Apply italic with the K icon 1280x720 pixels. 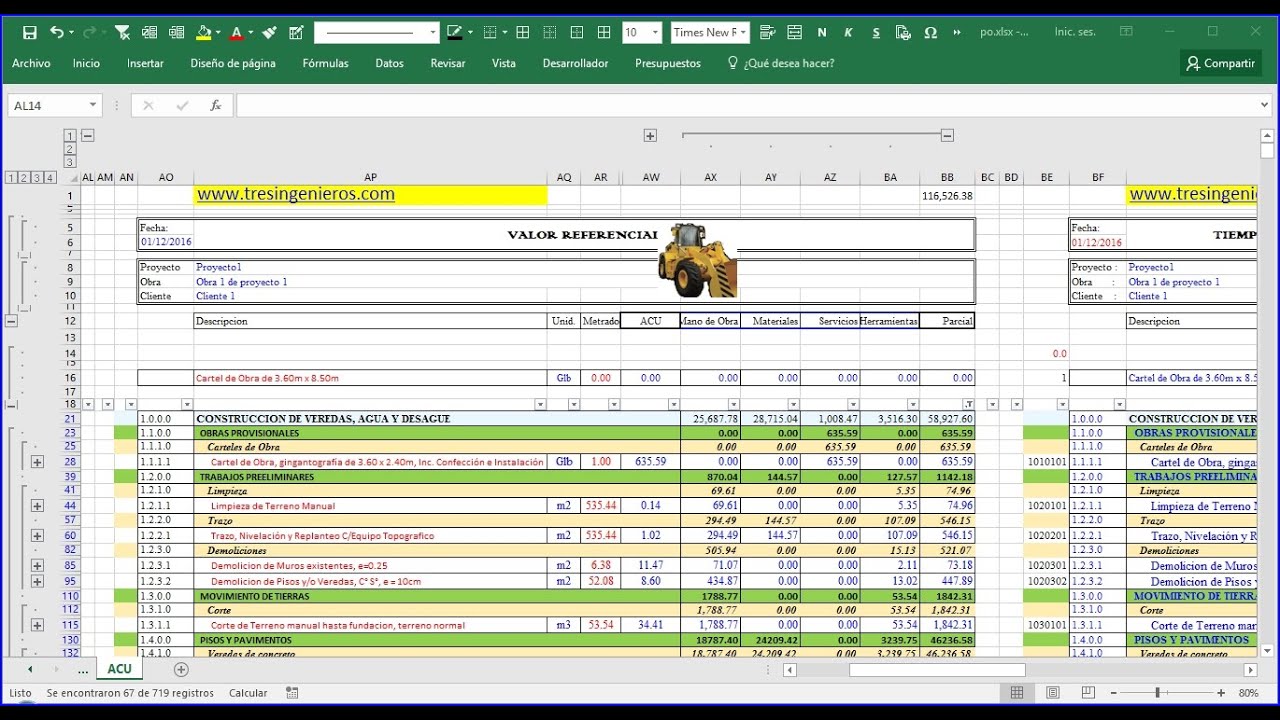coord(849,33)
